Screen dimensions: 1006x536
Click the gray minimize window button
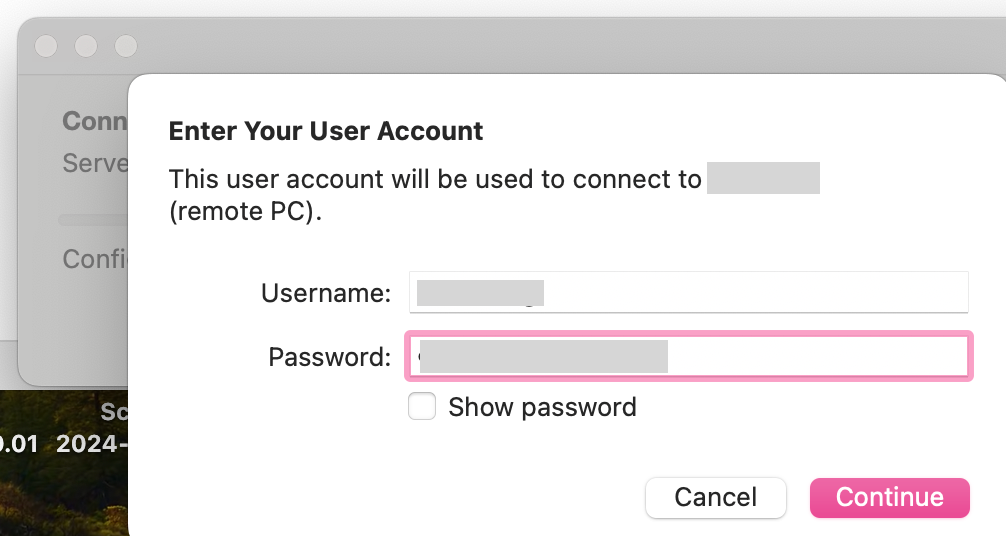coord(86,46)
